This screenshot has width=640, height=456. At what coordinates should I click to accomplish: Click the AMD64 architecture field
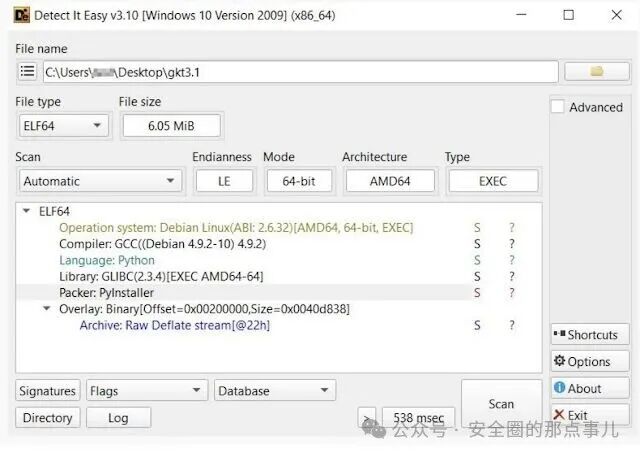(x=390, y=181)
